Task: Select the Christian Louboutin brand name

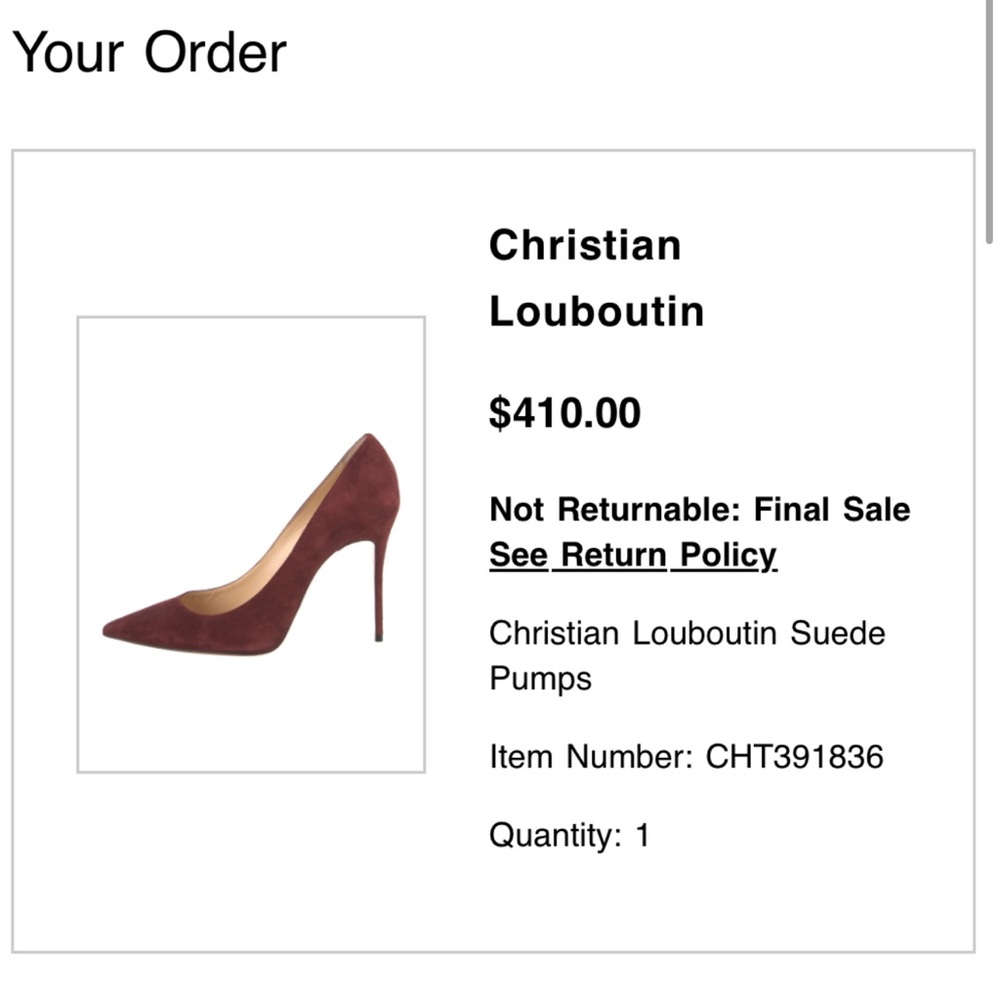Action: (597, 277)
